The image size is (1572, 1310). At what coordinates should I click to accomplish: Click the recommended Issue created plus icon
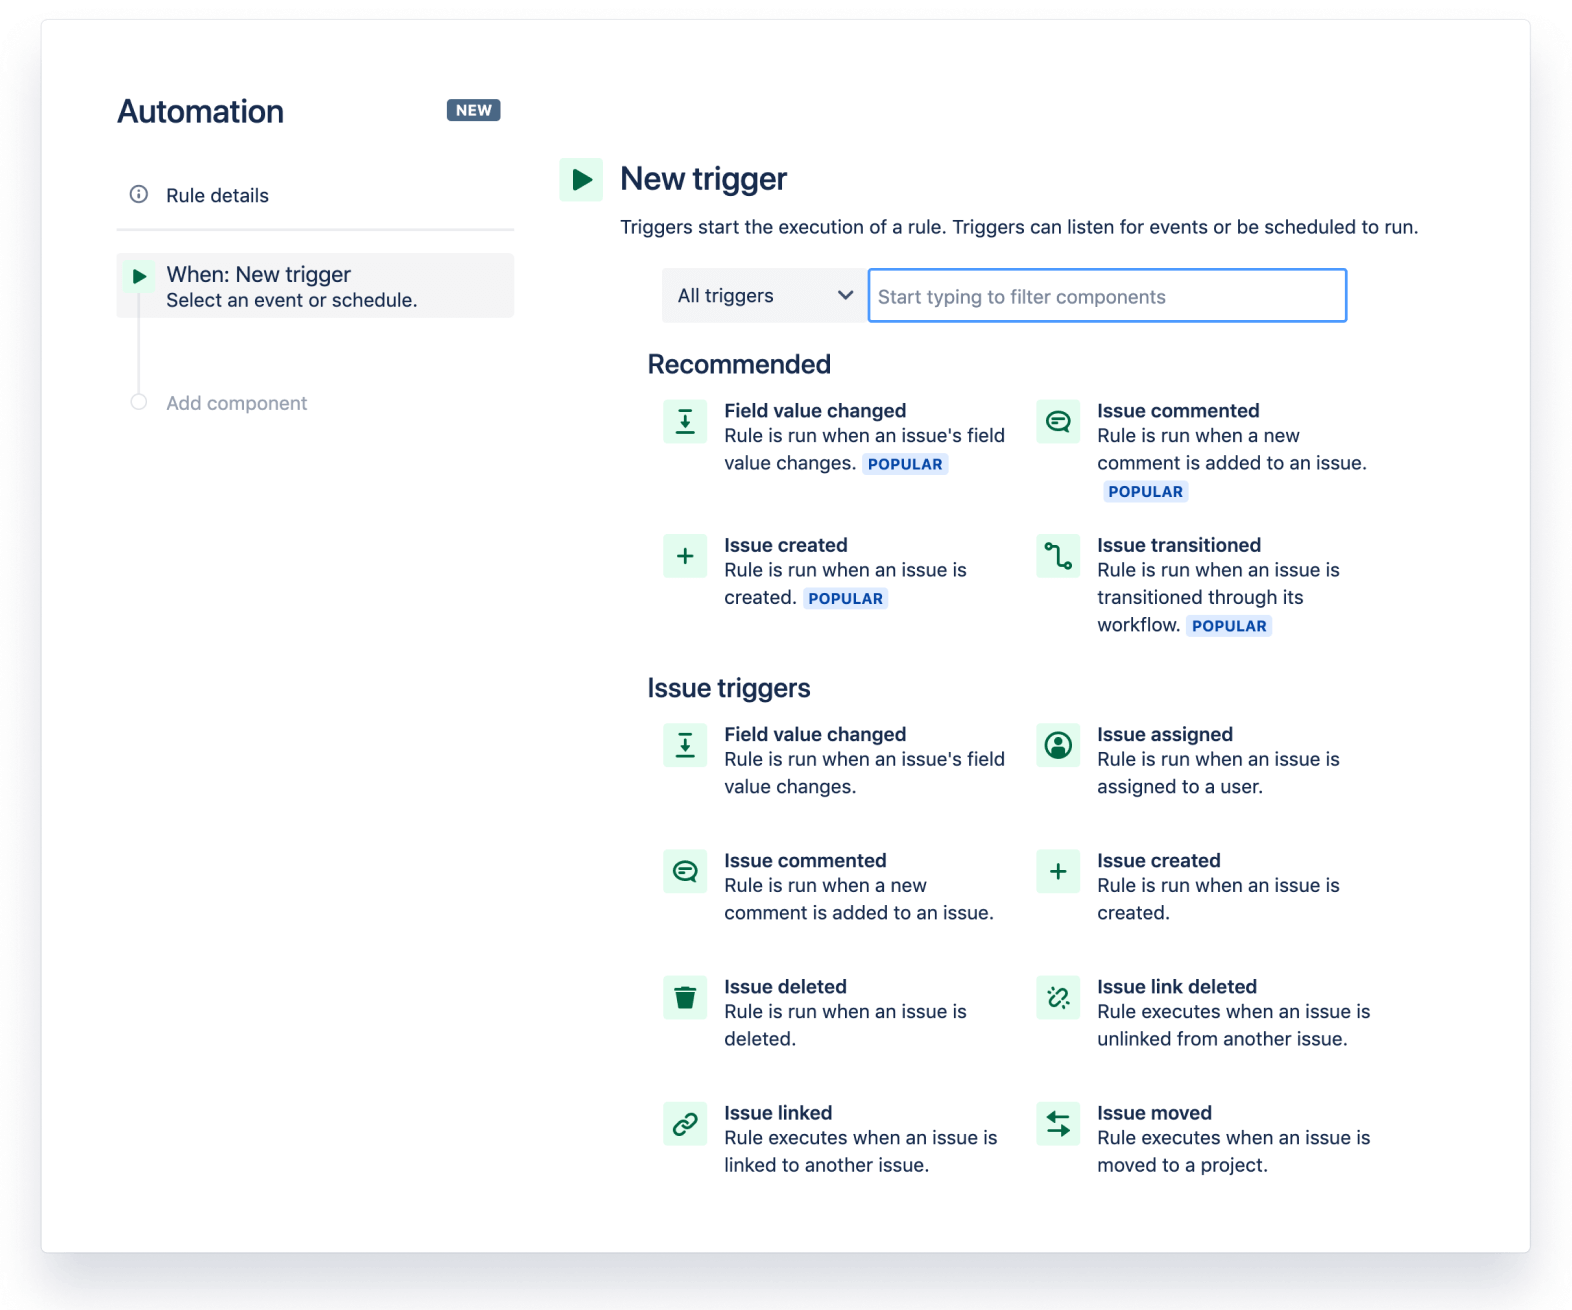(685, 556)
